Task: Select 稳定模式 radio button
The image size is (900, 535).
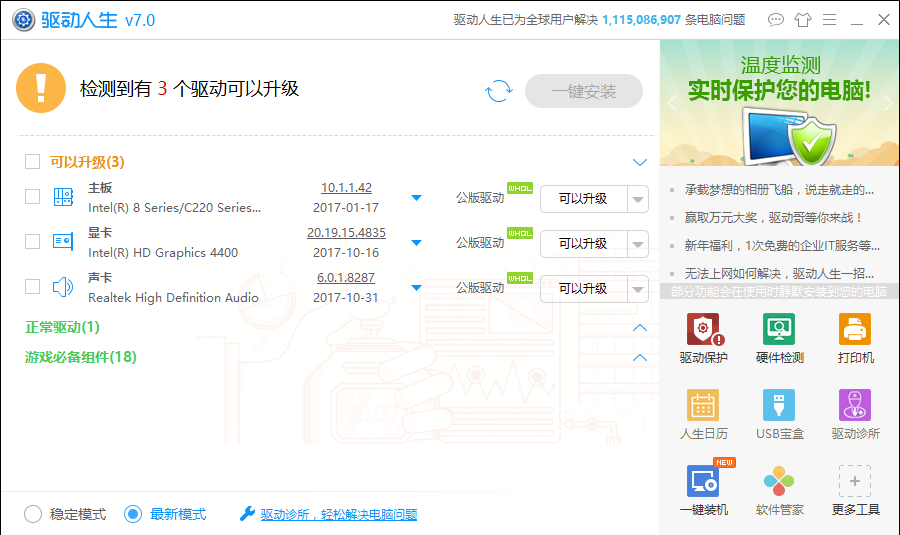Action: click(33, 514)
